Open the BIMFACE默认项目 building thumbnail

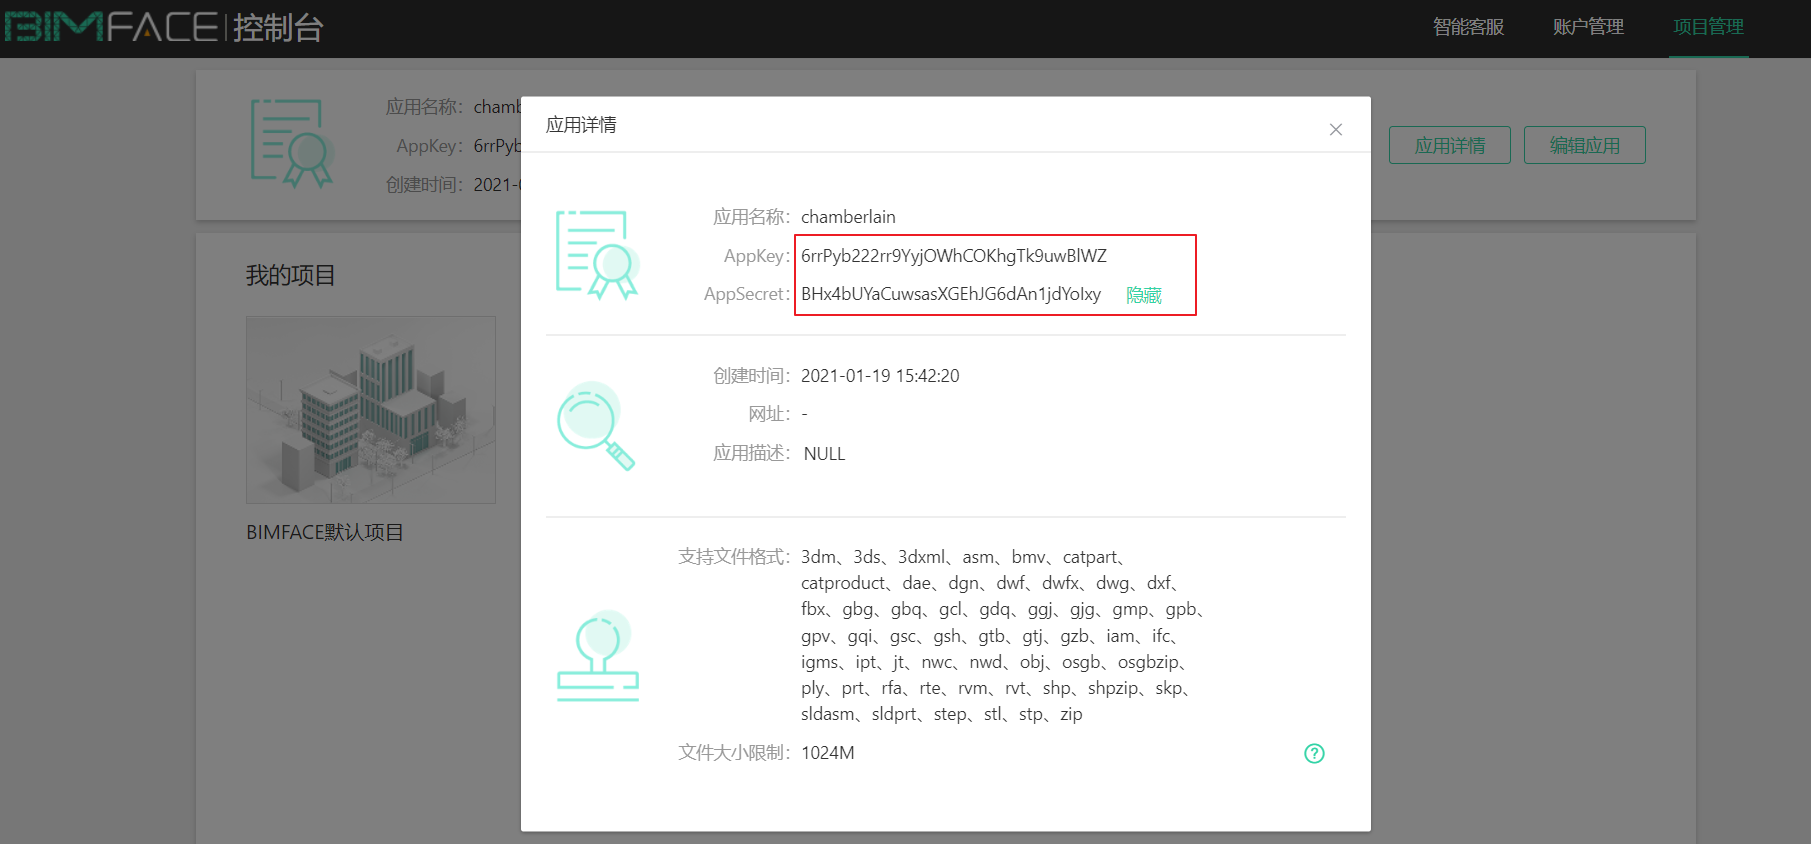[x=371, y=410]
